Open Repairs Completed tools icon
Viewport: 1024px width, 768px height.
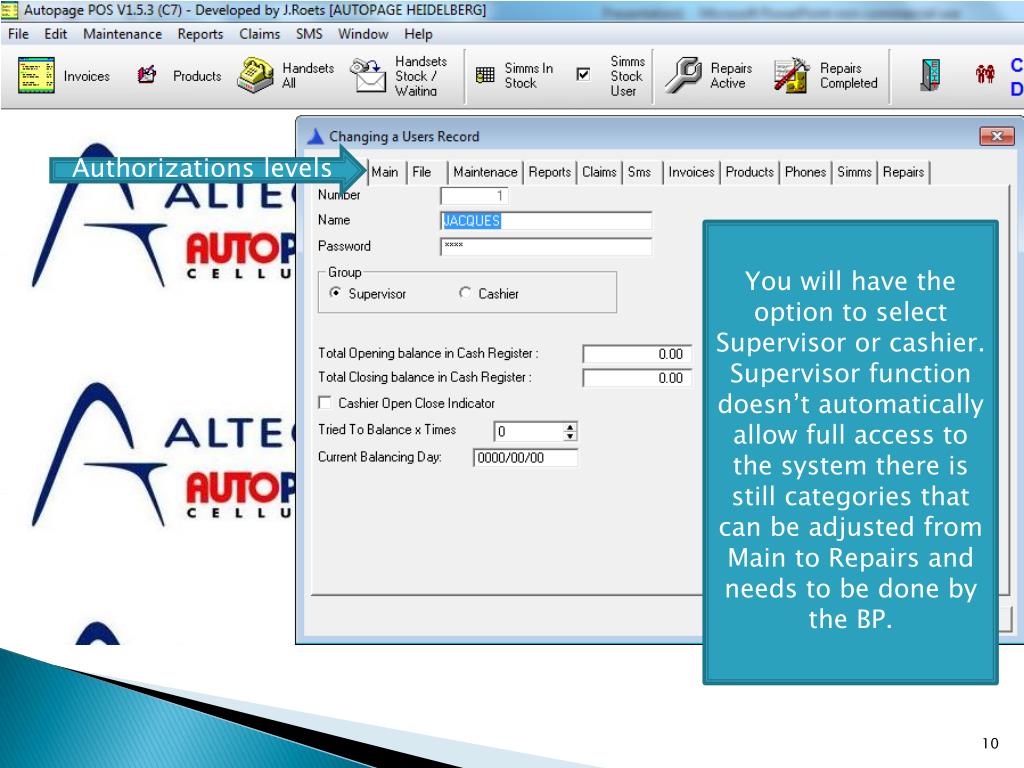[791, 75]
